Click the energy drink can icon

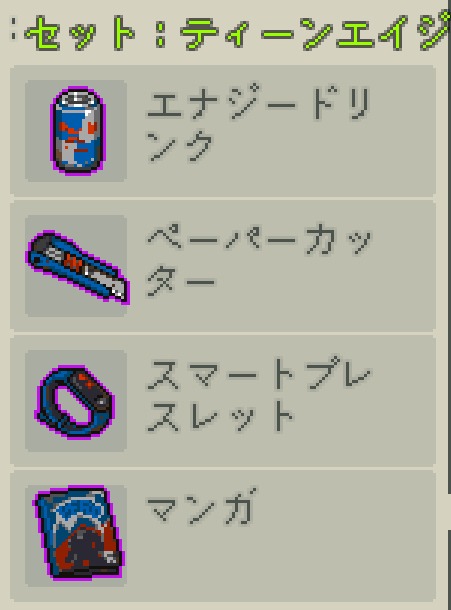pyautogui.click(x=78, y=131)
